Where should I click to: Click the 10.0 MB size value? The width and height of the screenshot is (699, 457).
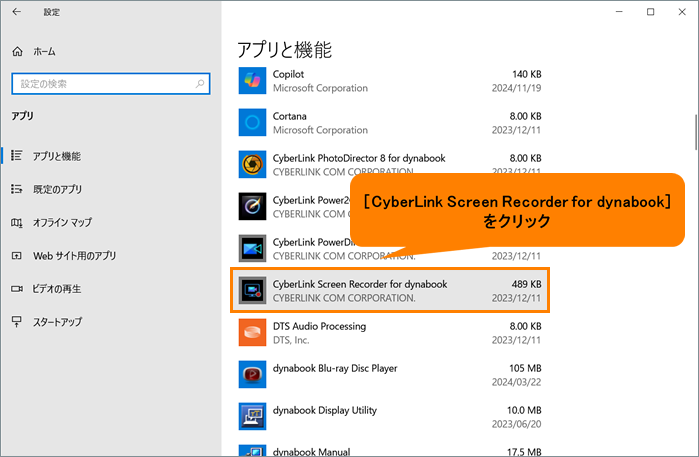click(x=524, y=410)
